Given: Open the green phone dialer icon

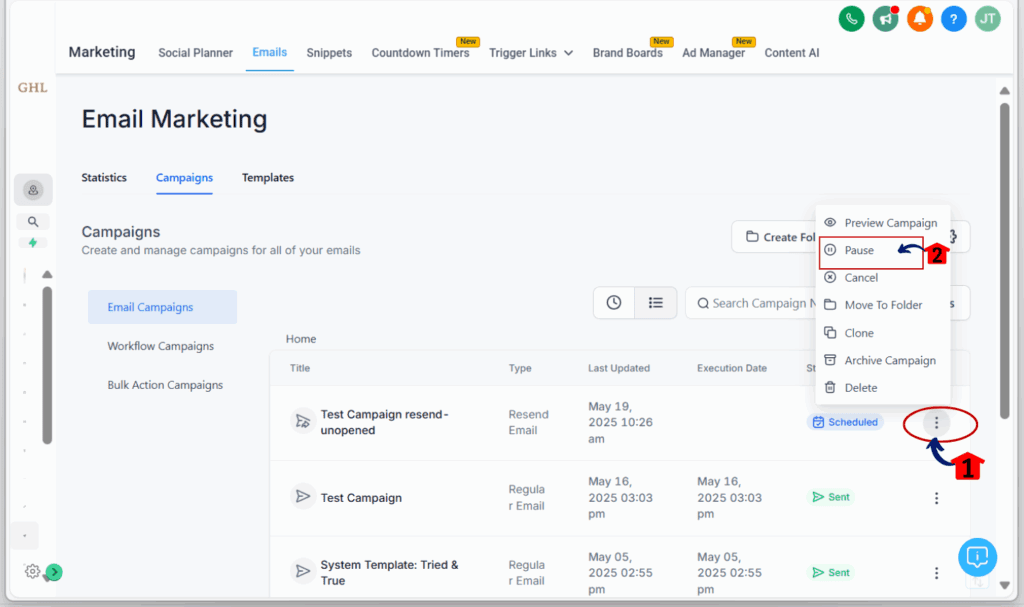Looking at the screenshot, I should coord(851,18).
